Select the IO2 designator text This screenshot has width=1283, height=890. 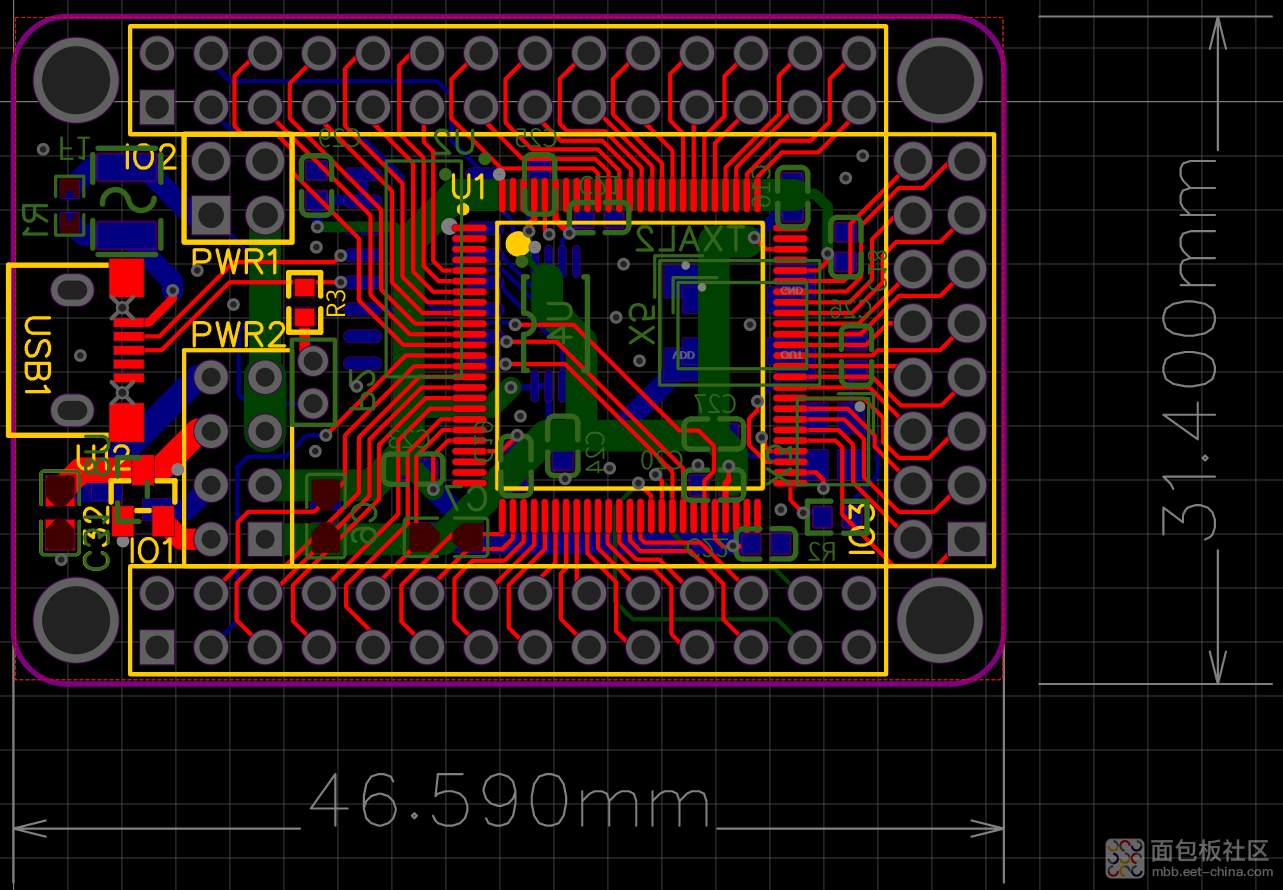tap(150, 156)
